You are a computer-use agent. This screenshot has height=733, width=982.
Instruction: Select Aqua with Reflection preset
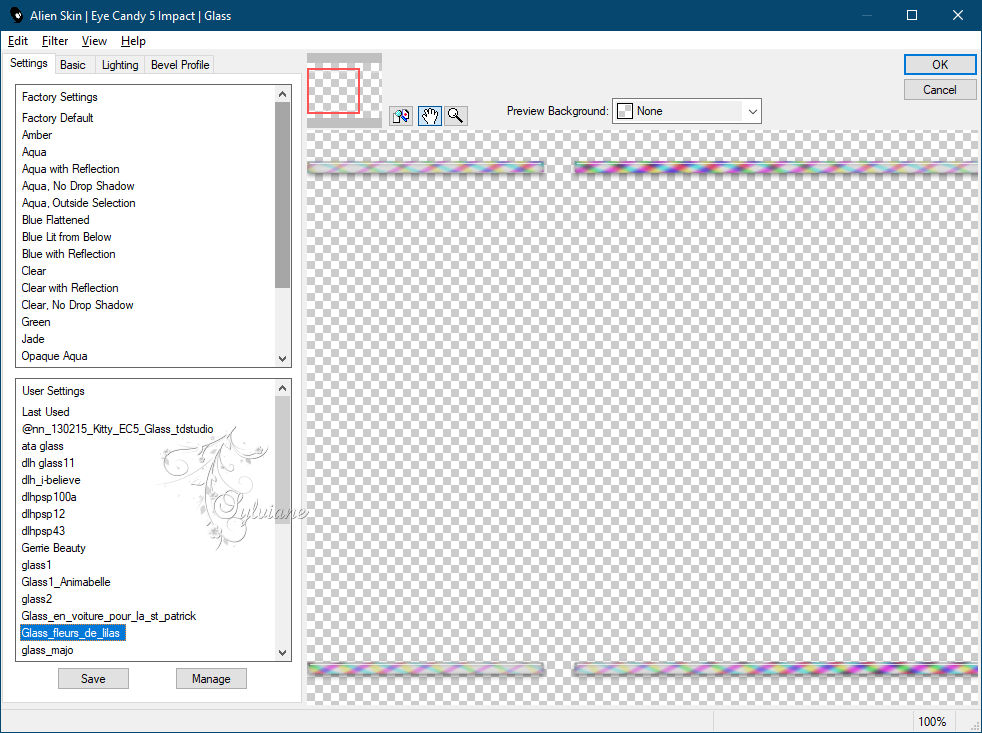70,169
